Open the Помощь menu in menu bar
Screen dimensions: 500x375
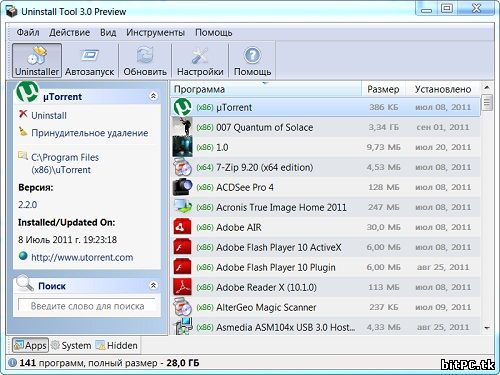coord(214,33)
